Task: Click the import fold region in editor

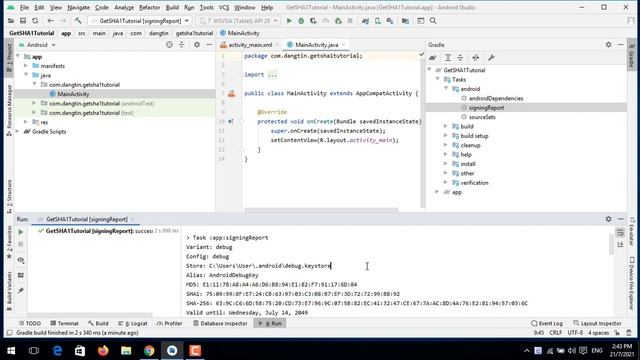Action: pyautogui.click(x=272, y=75)
